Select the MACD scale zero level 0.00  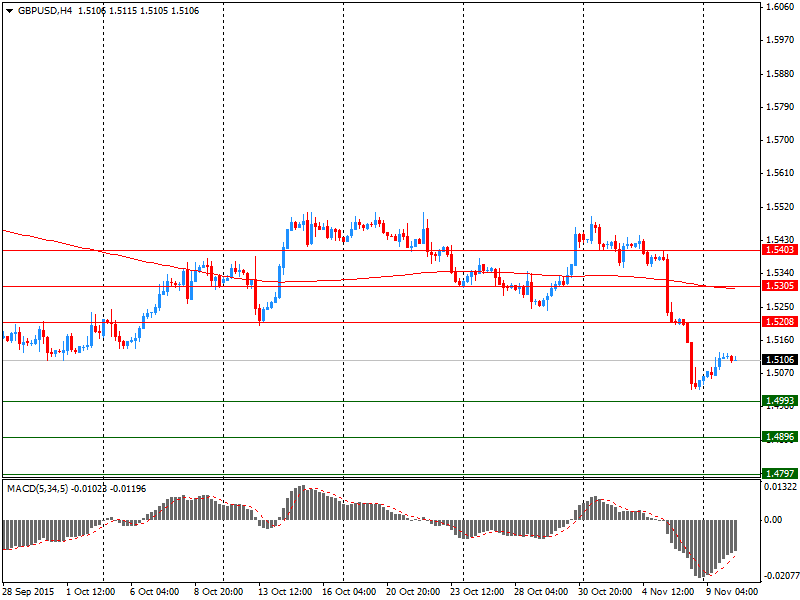(773, 520)
